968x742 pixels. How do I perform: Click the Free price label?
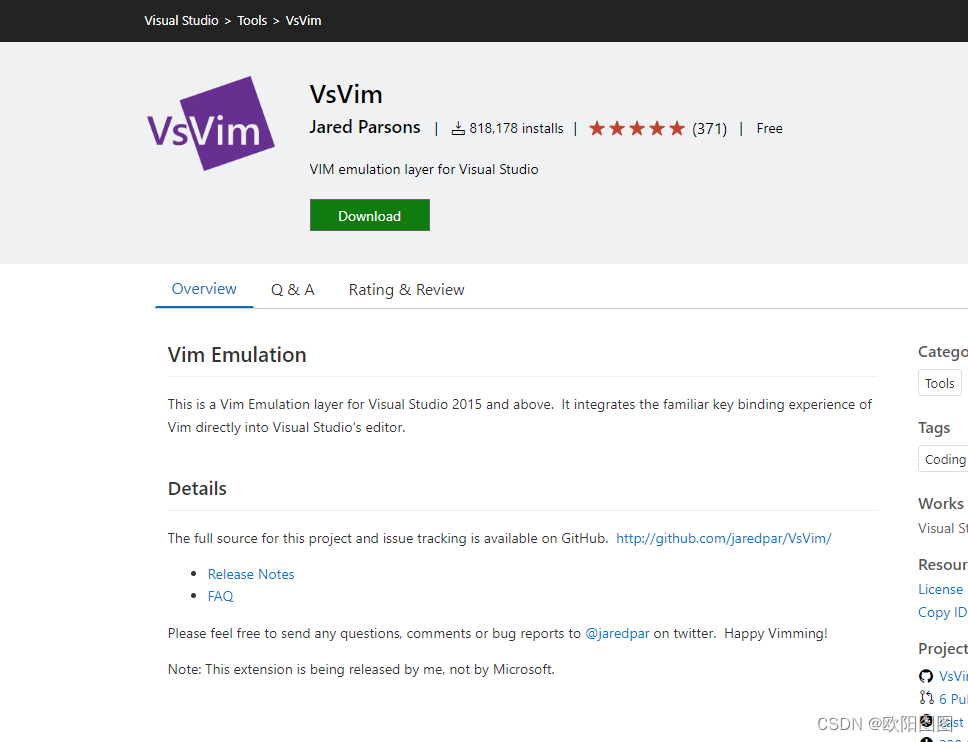[x=769, y=128]
